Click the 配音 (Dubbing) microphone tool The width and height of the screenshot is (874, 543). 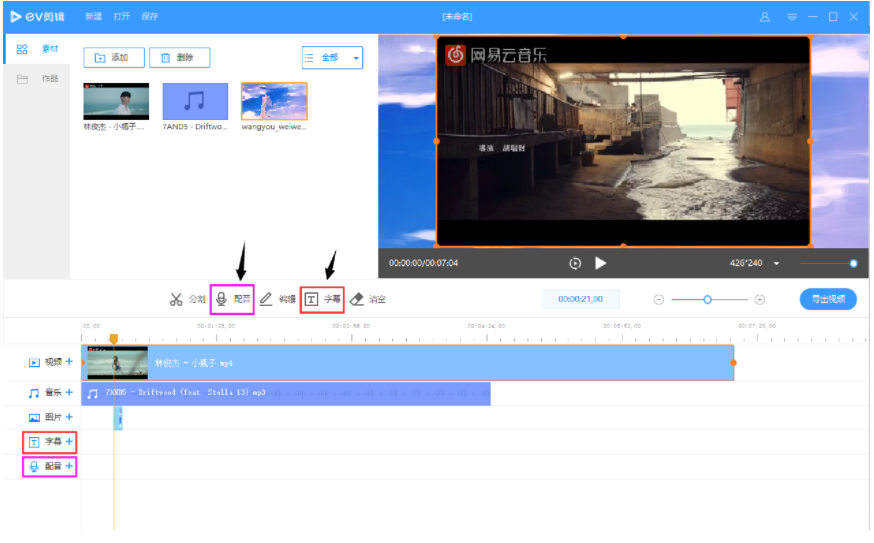point(232,299)
